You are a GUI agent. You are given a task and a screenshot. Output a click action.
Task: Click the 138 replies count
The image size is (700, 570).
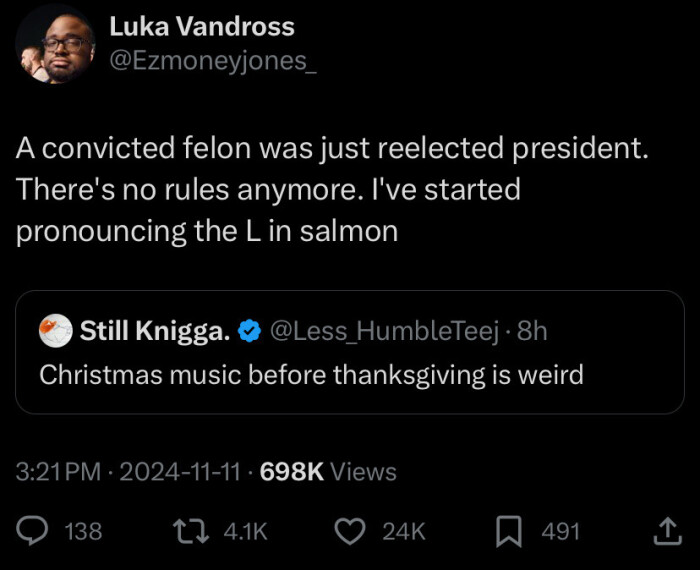[83, 532]
